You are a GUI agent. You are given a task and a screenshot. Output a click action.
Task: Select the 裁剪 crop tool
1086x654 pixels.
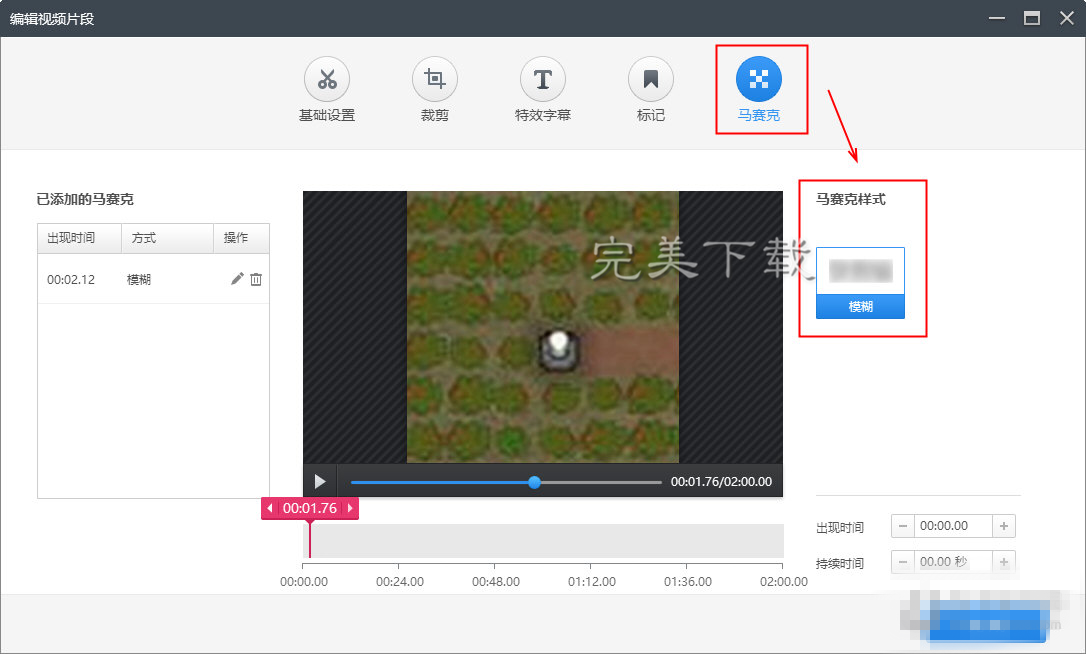[435, 90]
